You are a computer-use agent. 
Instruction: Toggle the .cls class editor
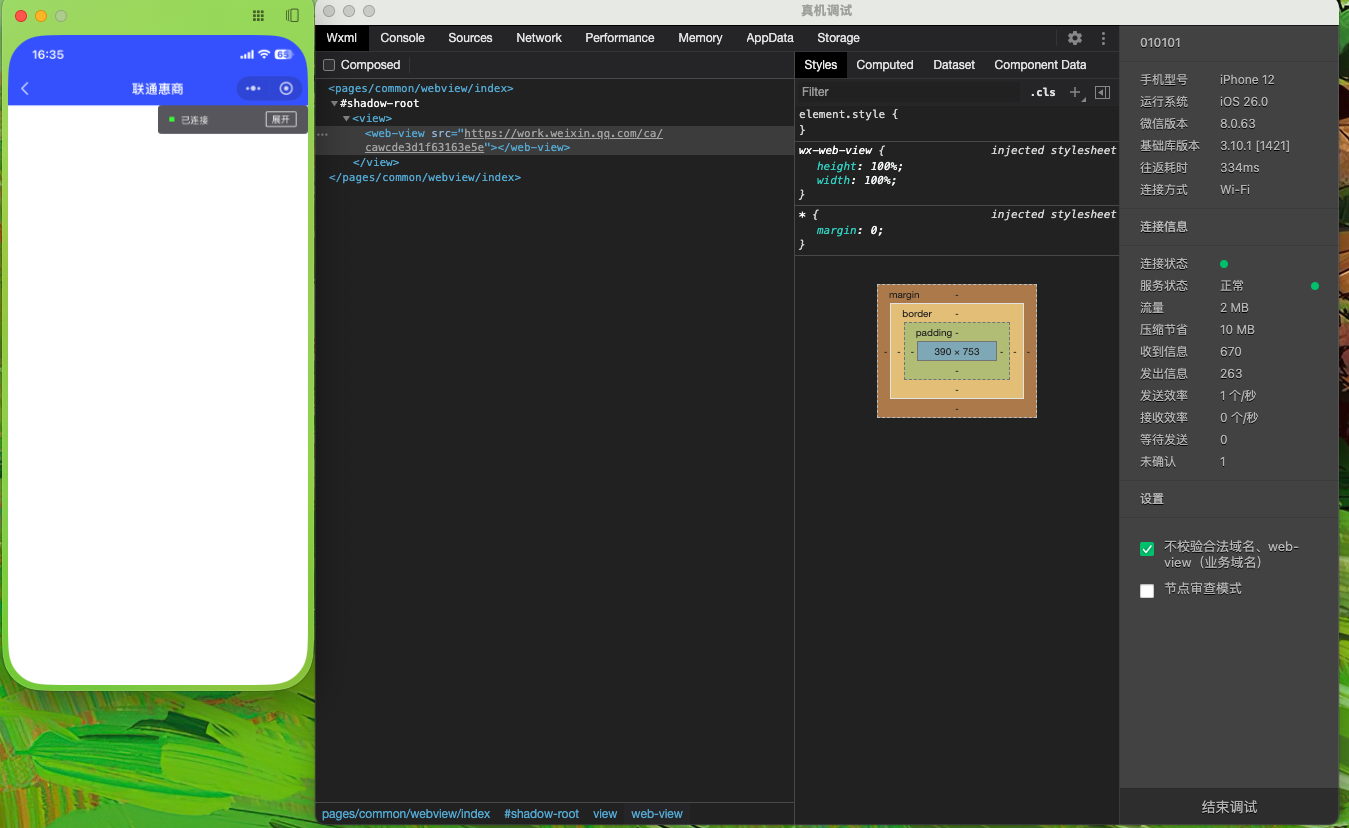(x=1042, y=92)
